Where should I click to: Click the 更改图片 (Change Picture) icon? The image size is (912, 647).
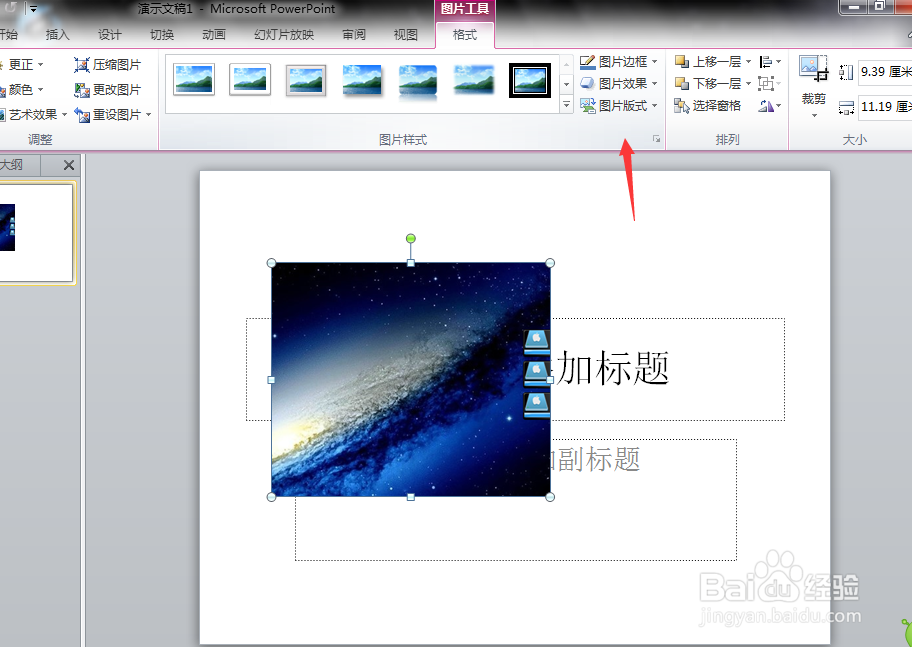(x=80, y=89)
